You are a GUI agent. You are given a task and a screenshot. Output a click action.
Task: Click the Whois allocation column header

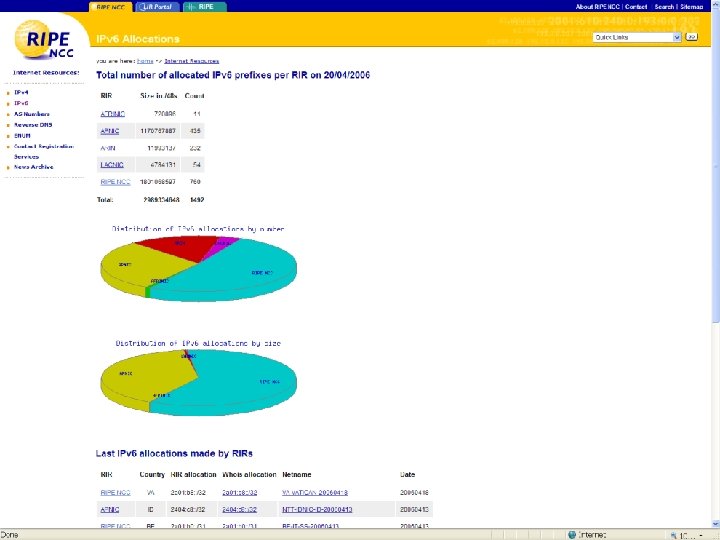(249, 474)
